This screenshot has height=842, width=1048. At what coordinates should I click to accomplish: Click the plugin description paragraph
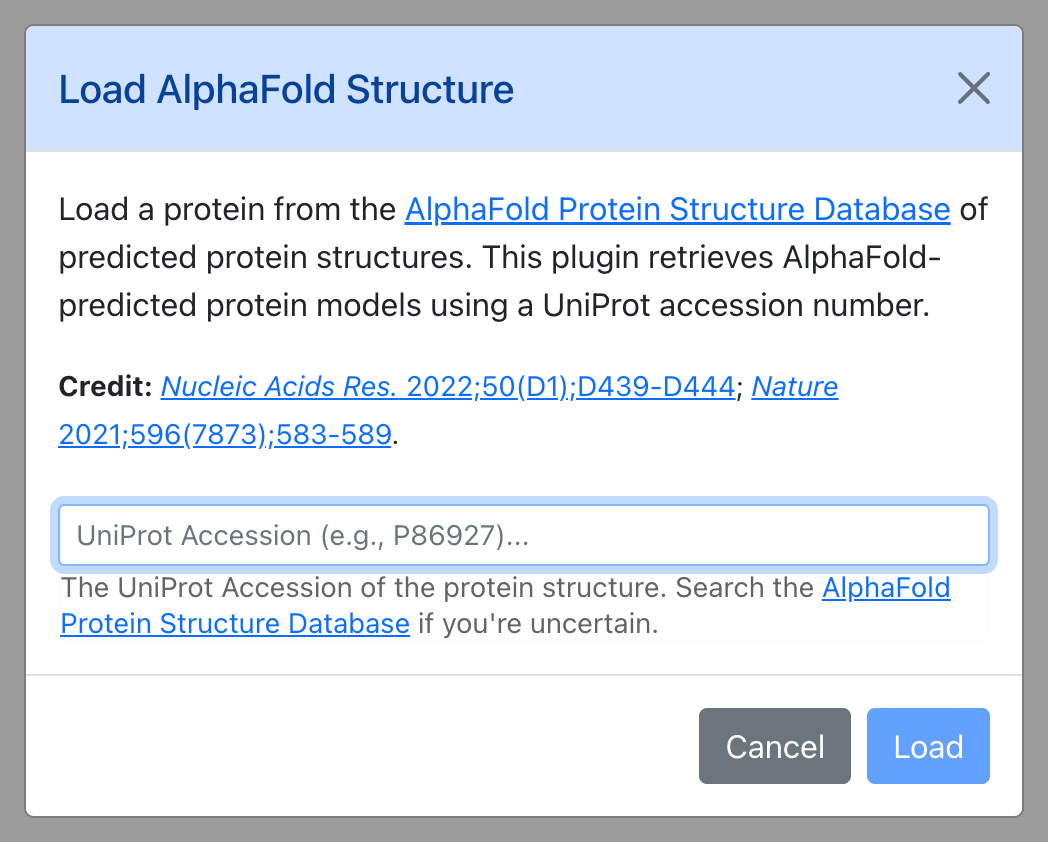524,257
